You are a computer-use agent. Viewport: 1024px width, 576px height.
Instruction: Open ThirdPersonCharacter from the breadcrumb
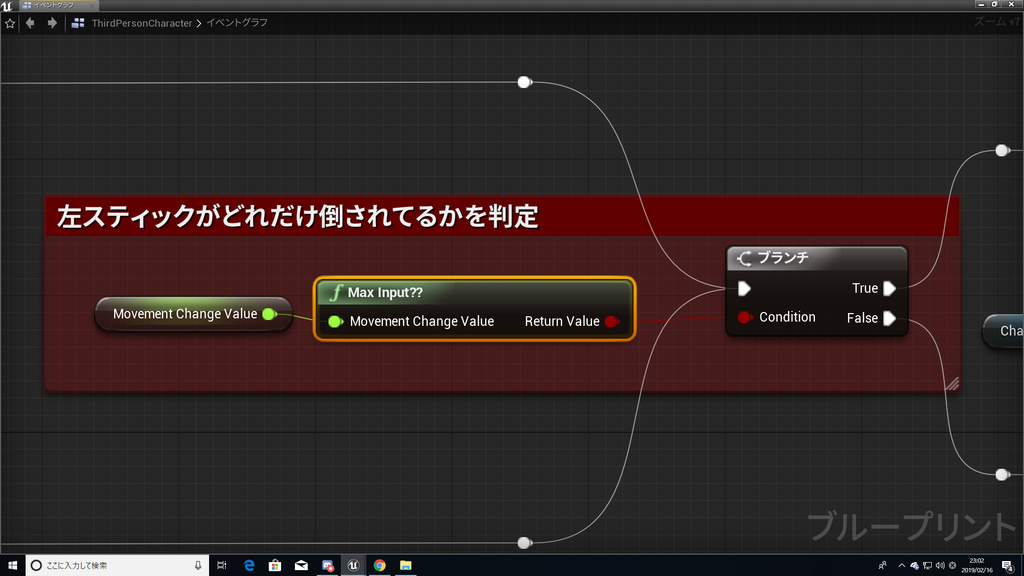(x=140, y=22)
